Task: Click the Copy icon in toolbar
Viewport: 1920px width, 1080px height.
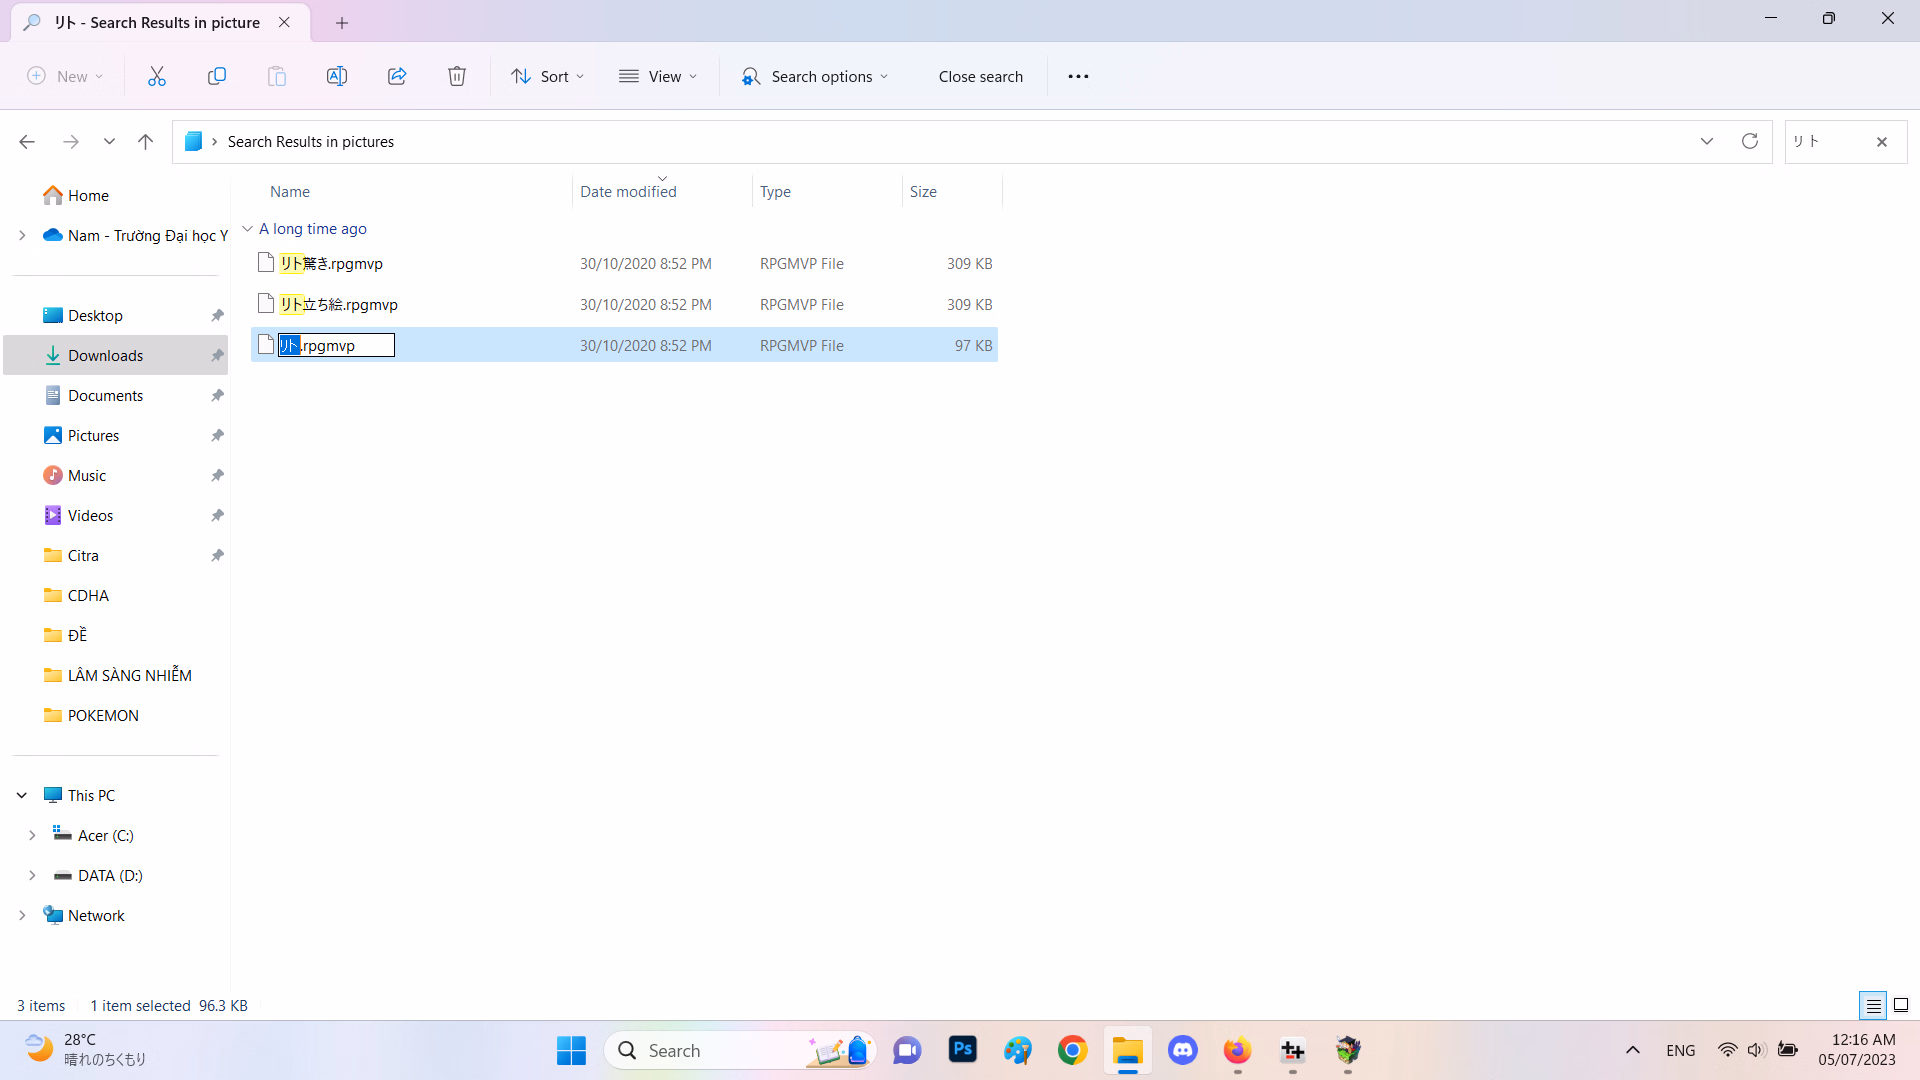Action: pos(217,76)
